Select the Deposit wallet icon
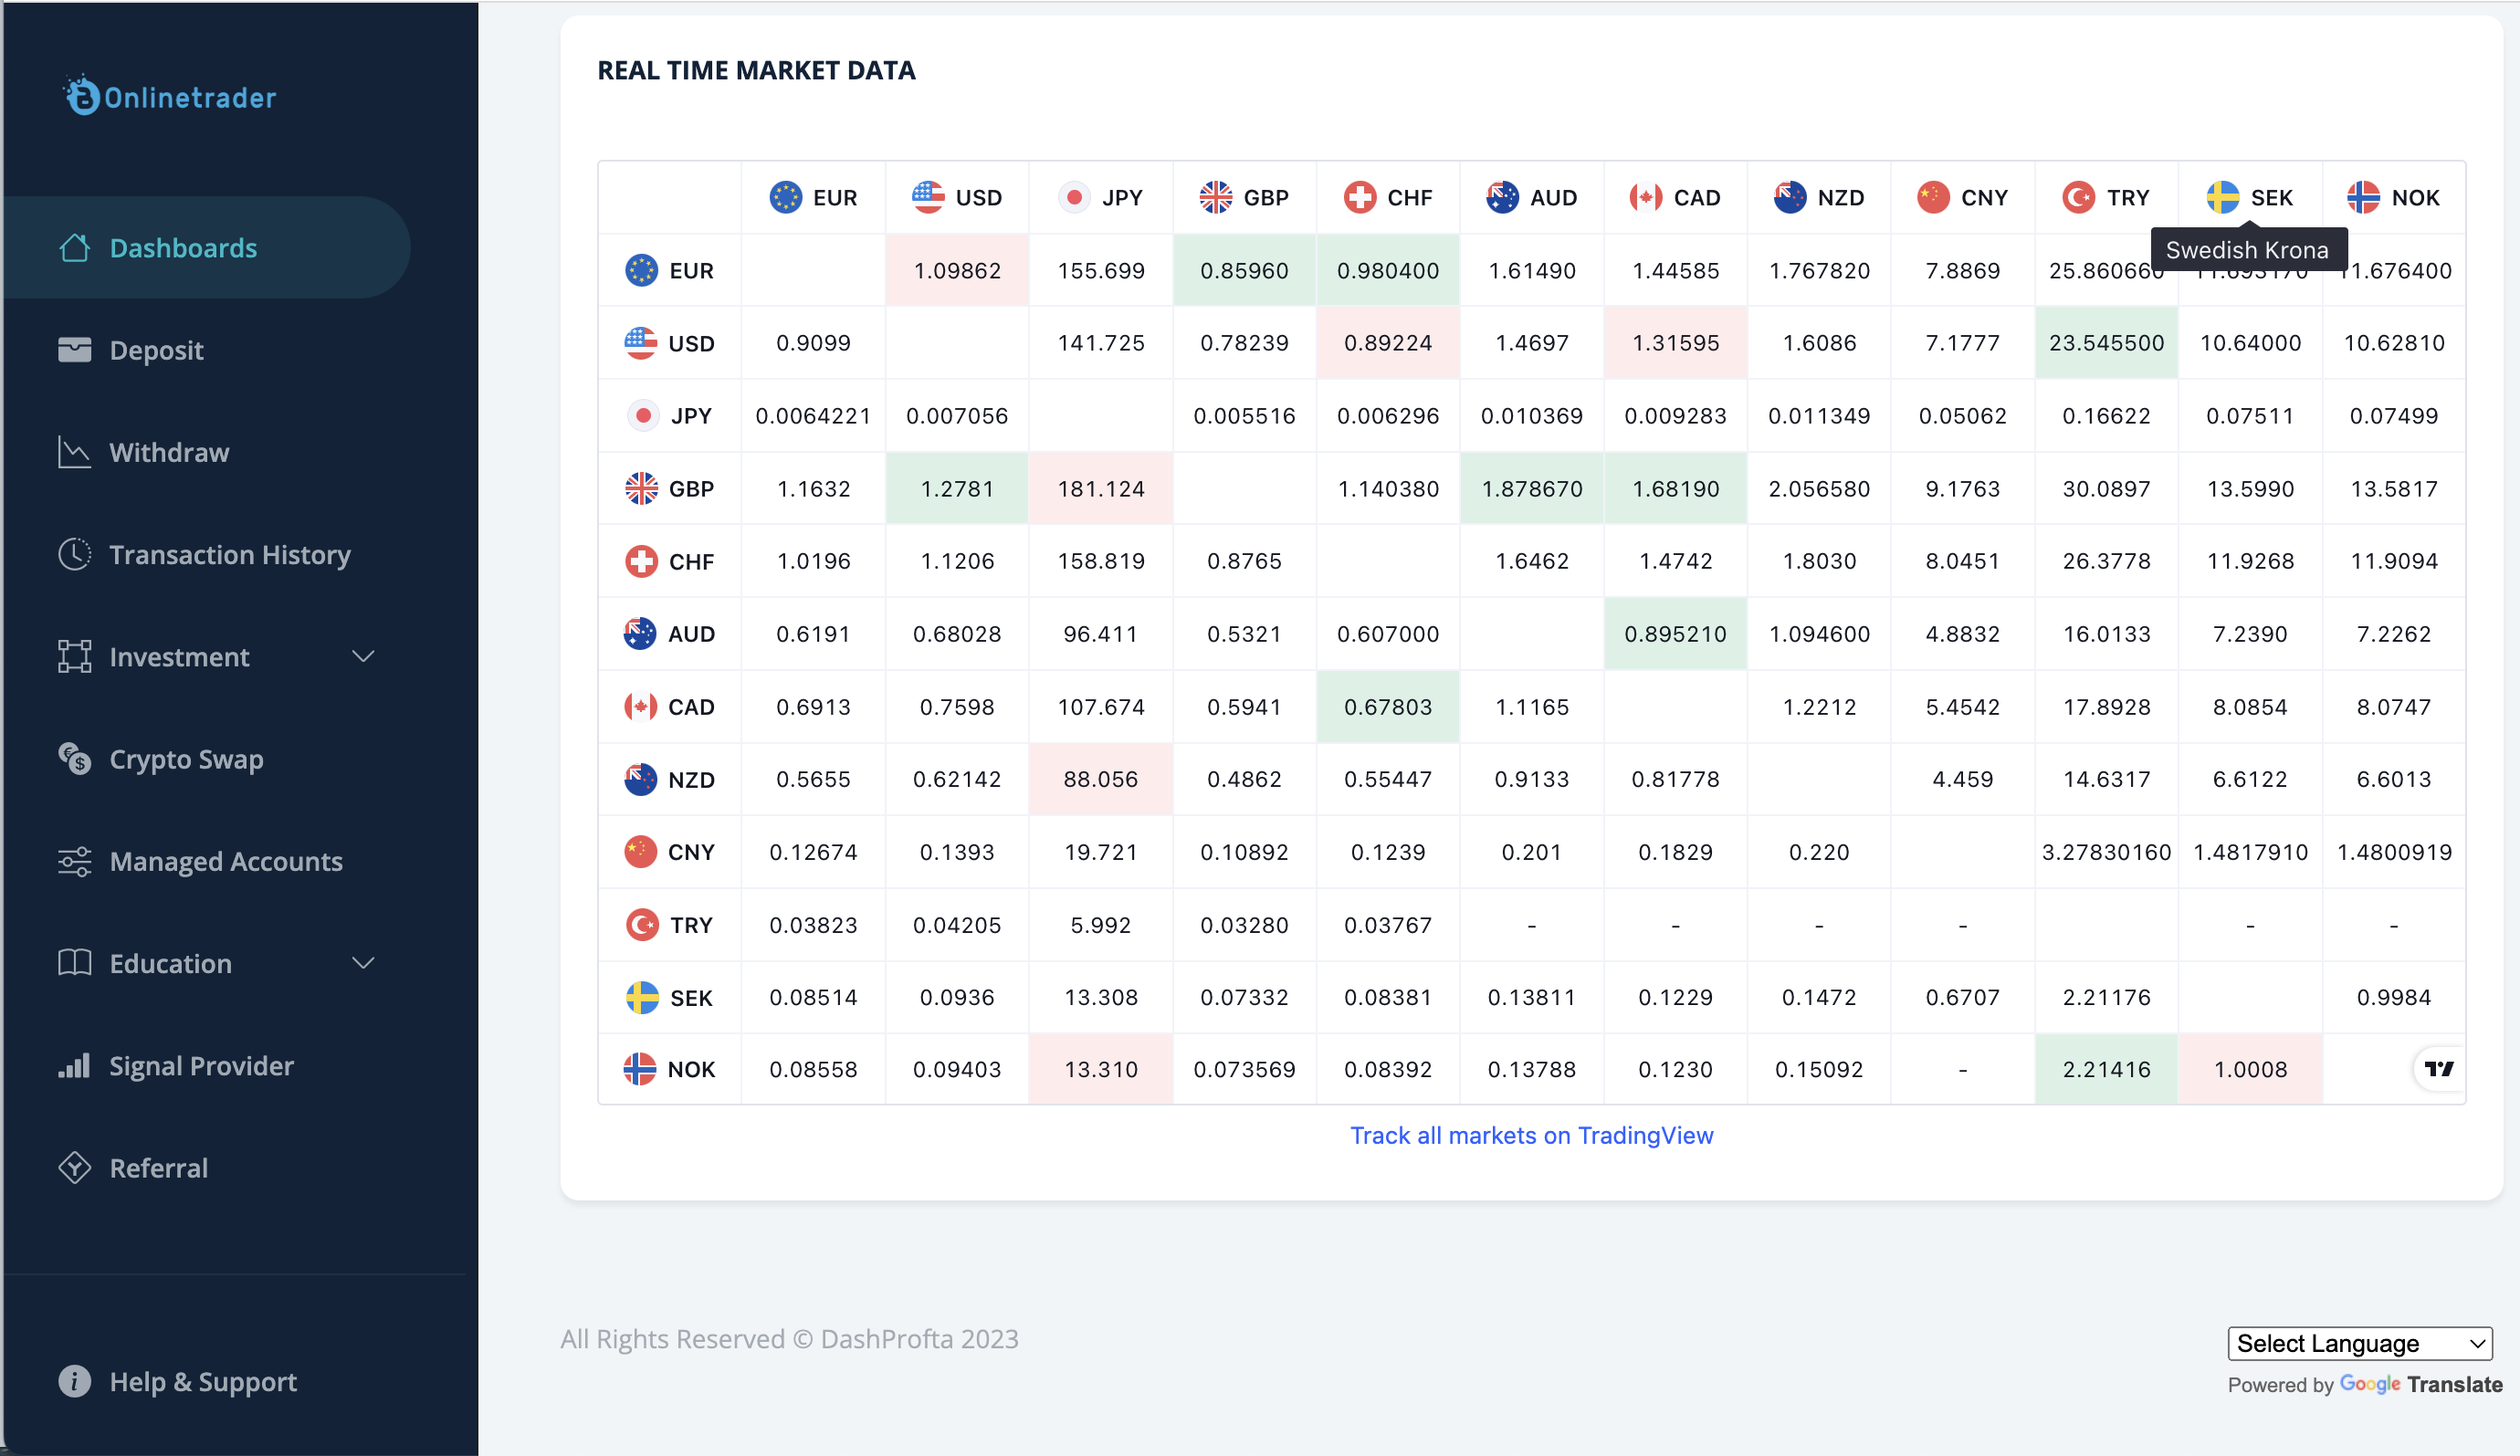This screenshot has height=1456, width=2520. tap(74, 350)
